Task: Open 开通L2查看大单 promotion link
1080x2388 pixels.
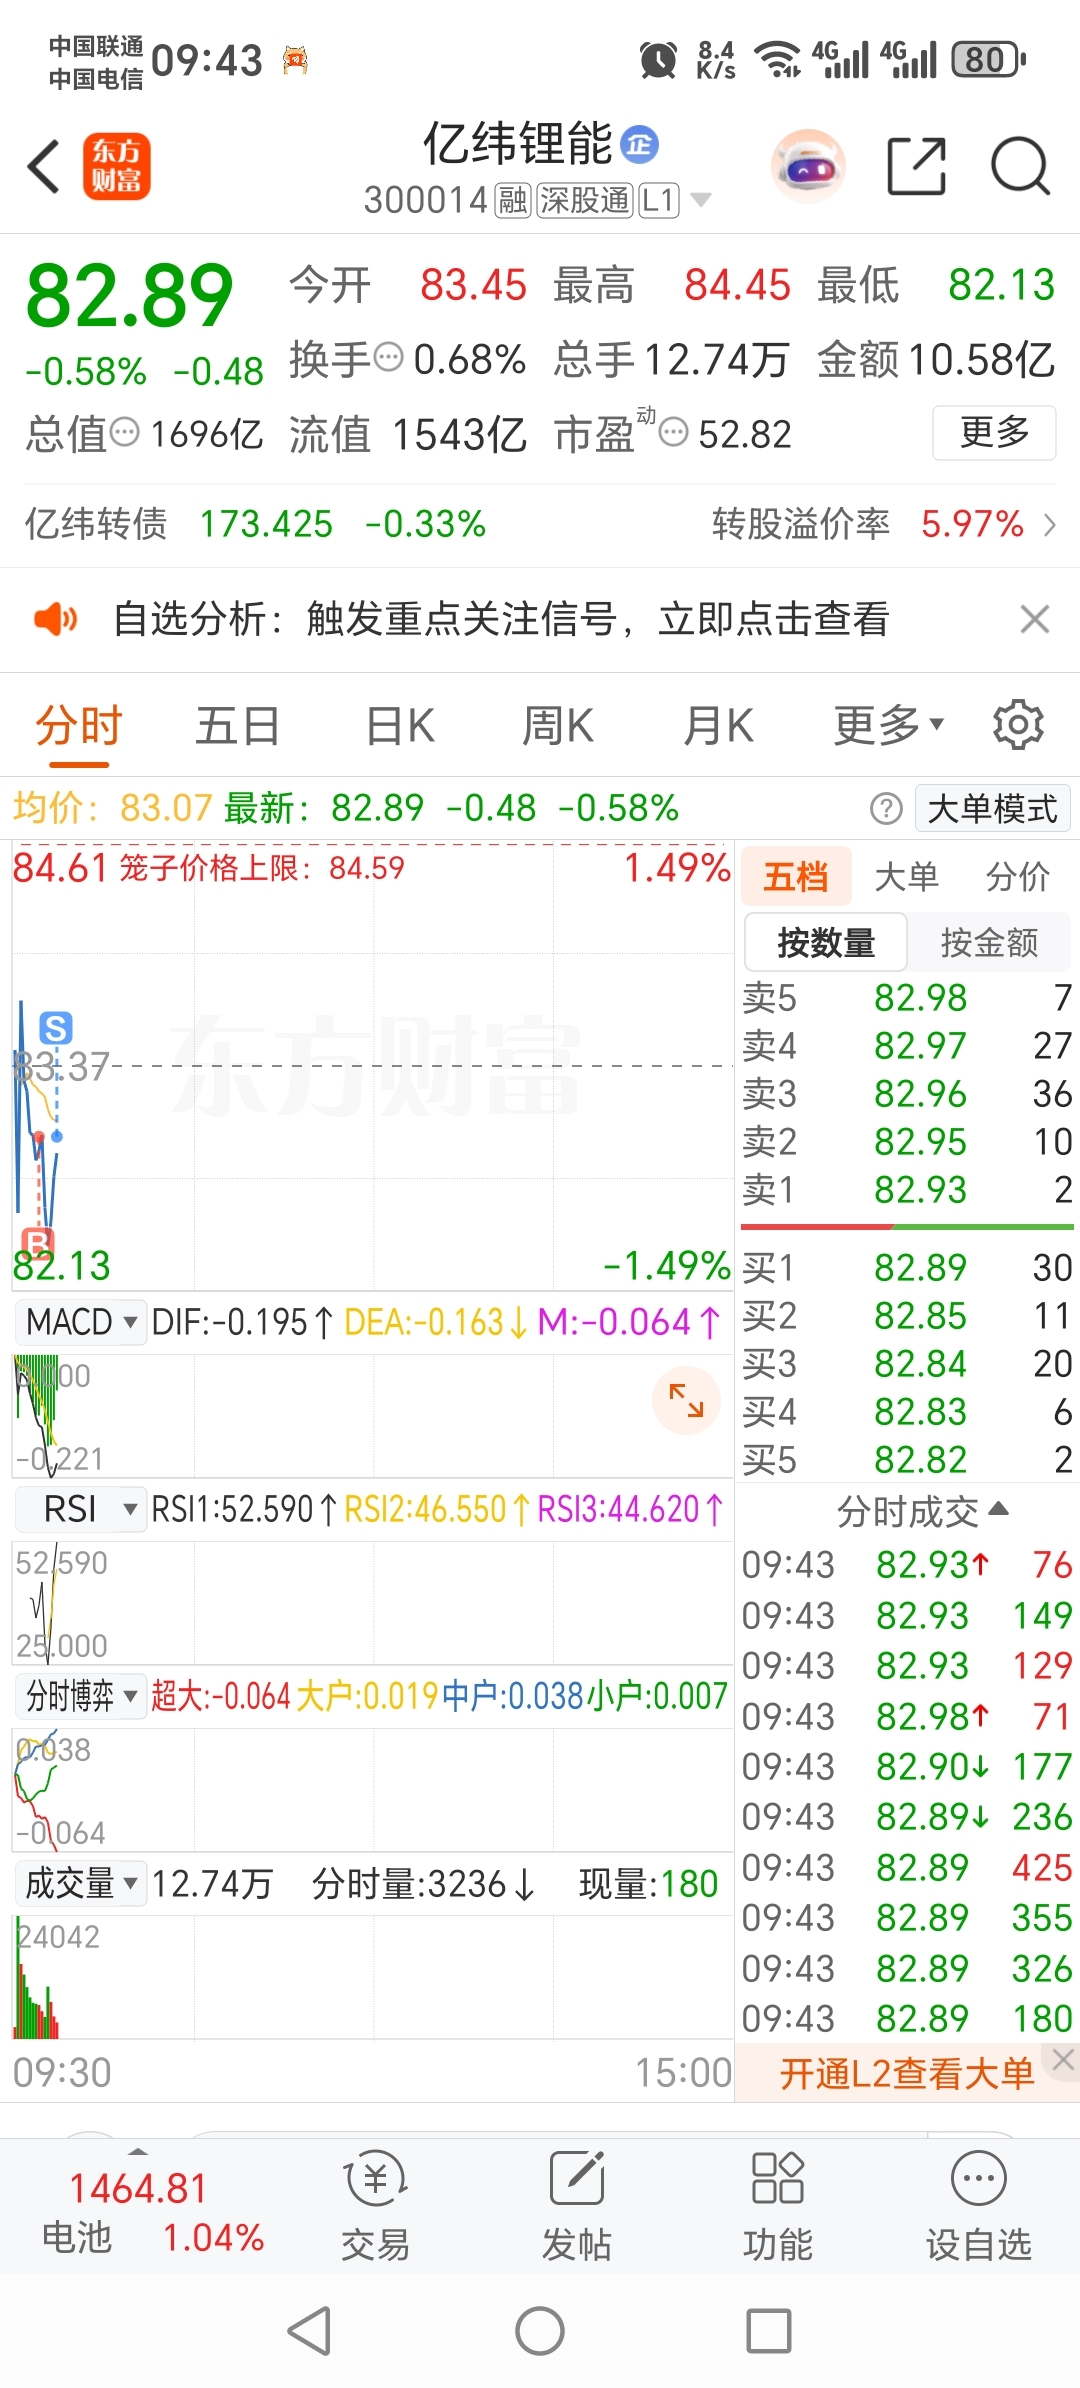Action: [906, 2074]
